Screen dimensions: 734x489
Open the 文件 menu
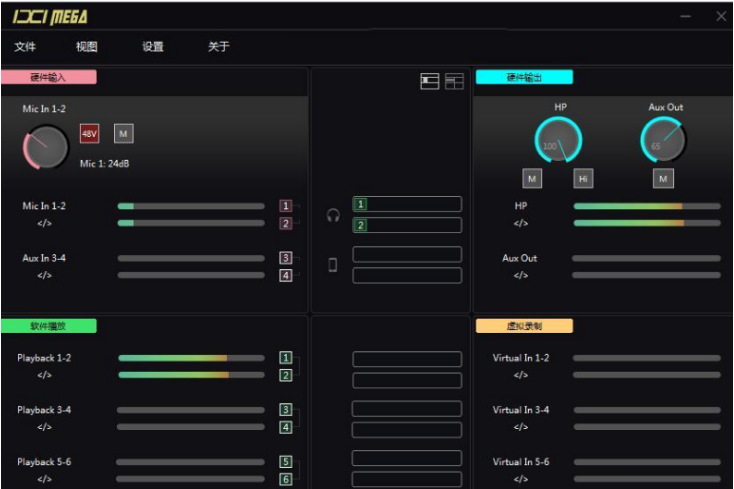(x=25, y=46)
